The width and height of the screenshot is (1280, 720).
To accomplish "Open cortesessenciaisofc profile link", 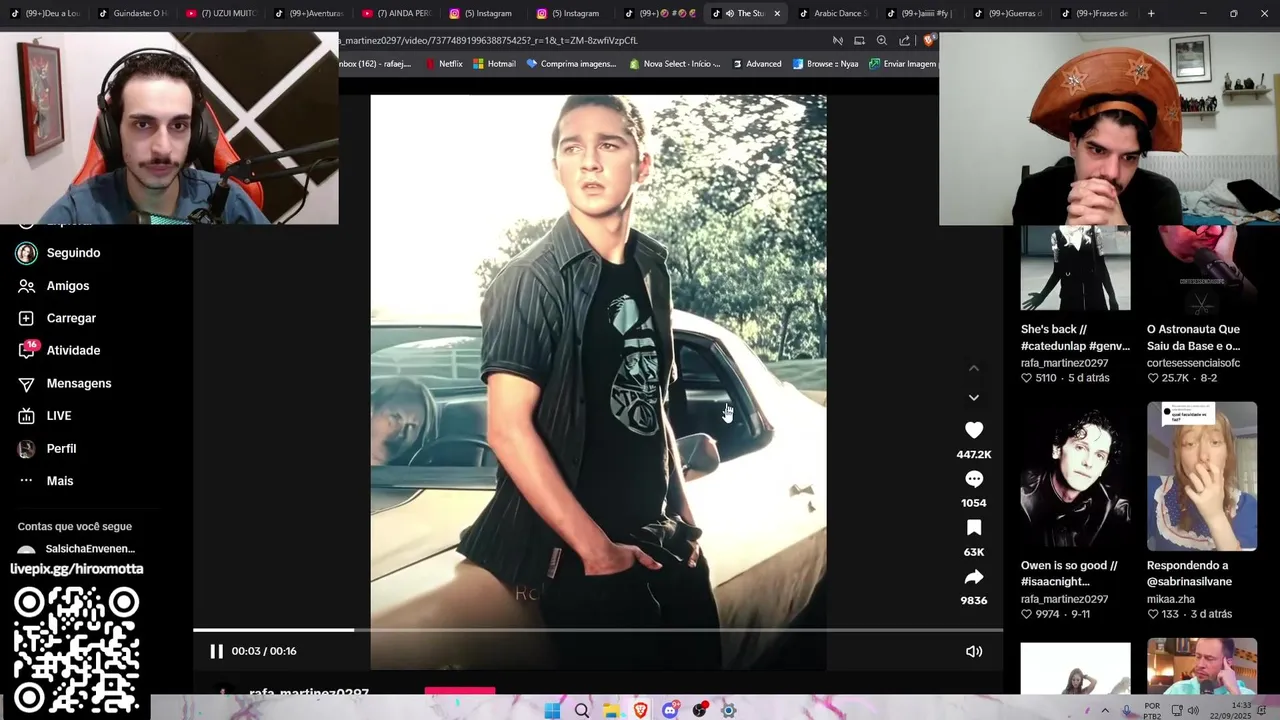I will 1193,363.
